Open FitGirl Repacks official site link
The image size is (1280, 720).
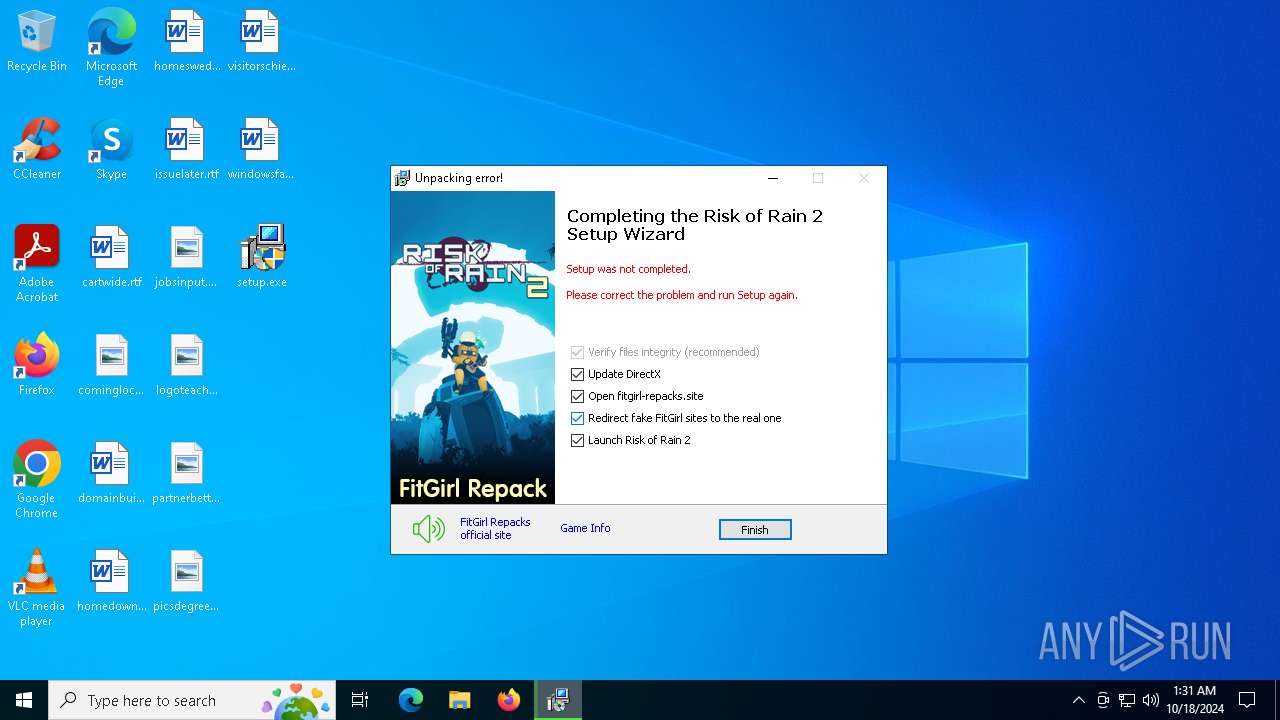click(495, 529)
